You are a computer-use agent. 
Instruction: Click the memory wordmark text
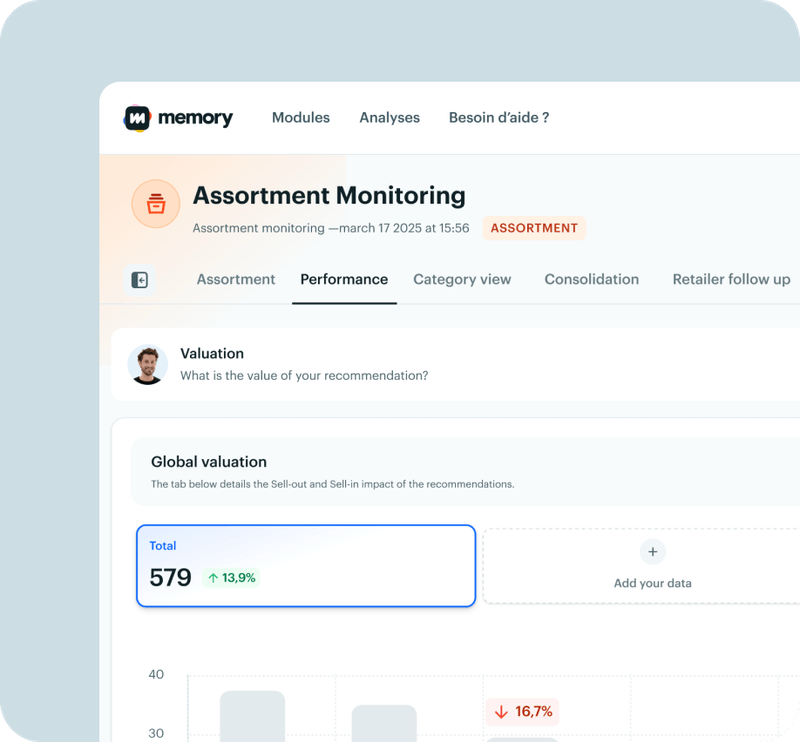point(194,118)
